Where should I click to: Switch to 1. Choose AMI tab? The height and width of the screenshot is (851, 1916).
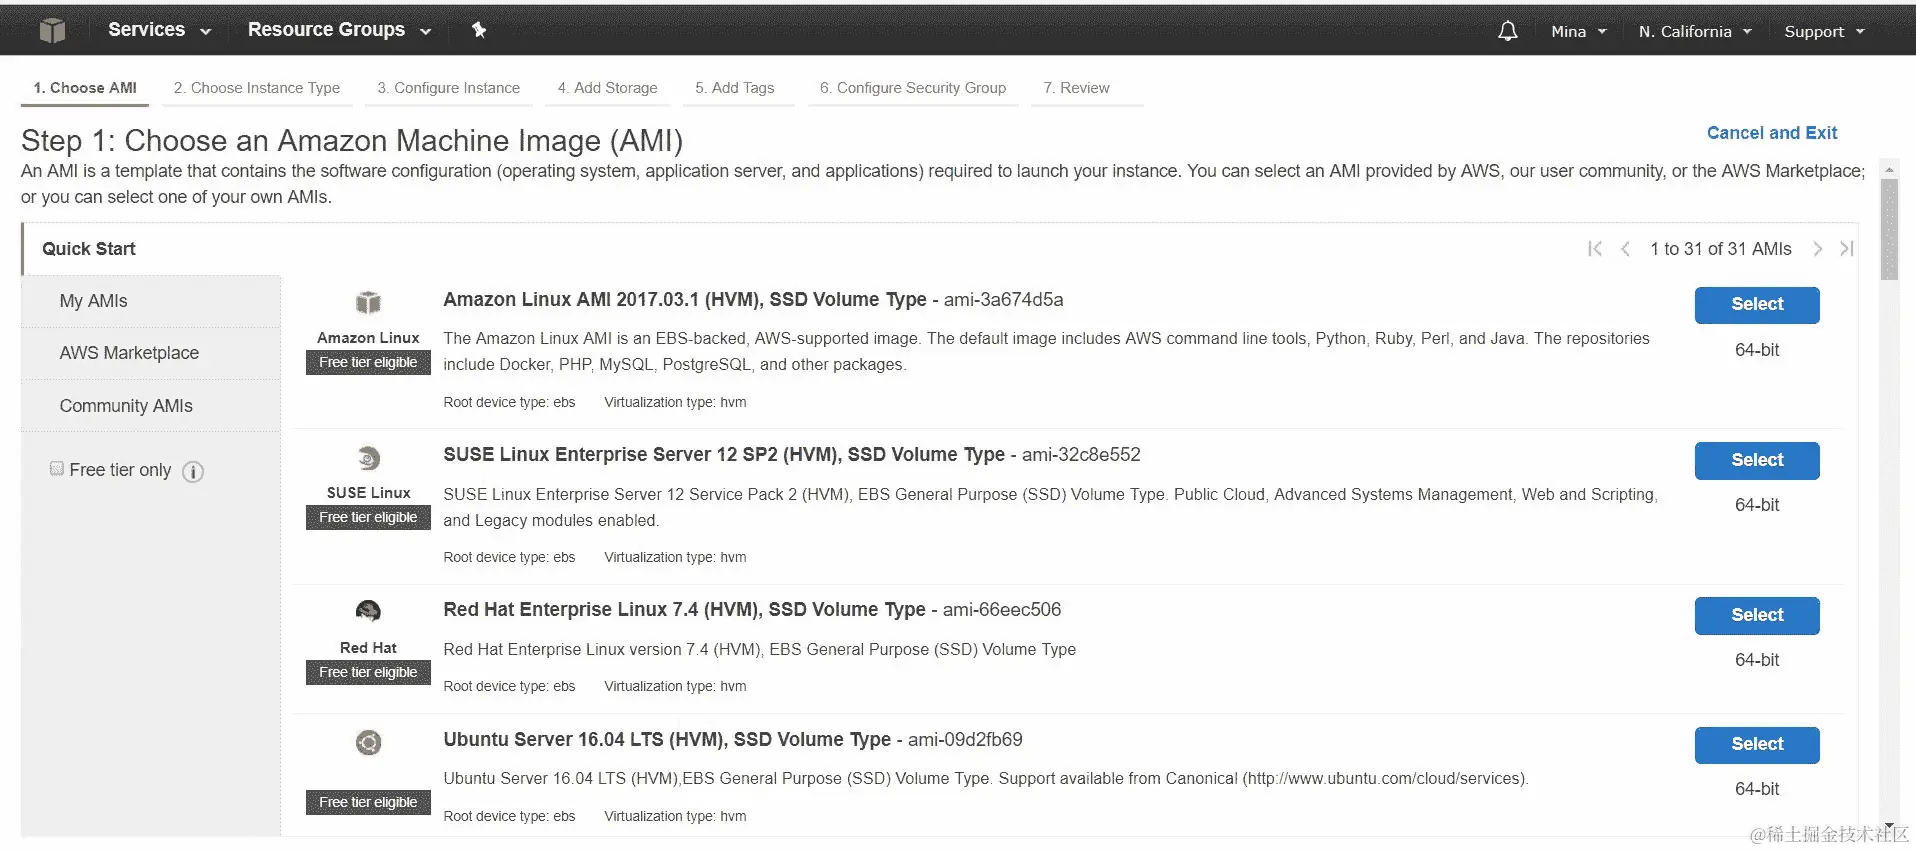[85, 88]
